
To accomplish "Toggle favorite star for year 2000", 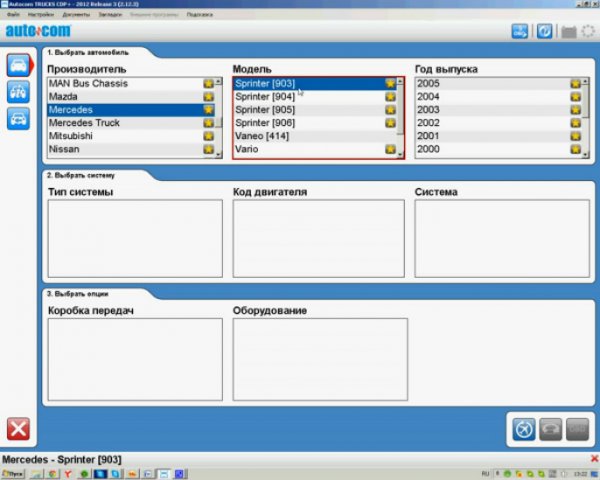I will 576,149.
